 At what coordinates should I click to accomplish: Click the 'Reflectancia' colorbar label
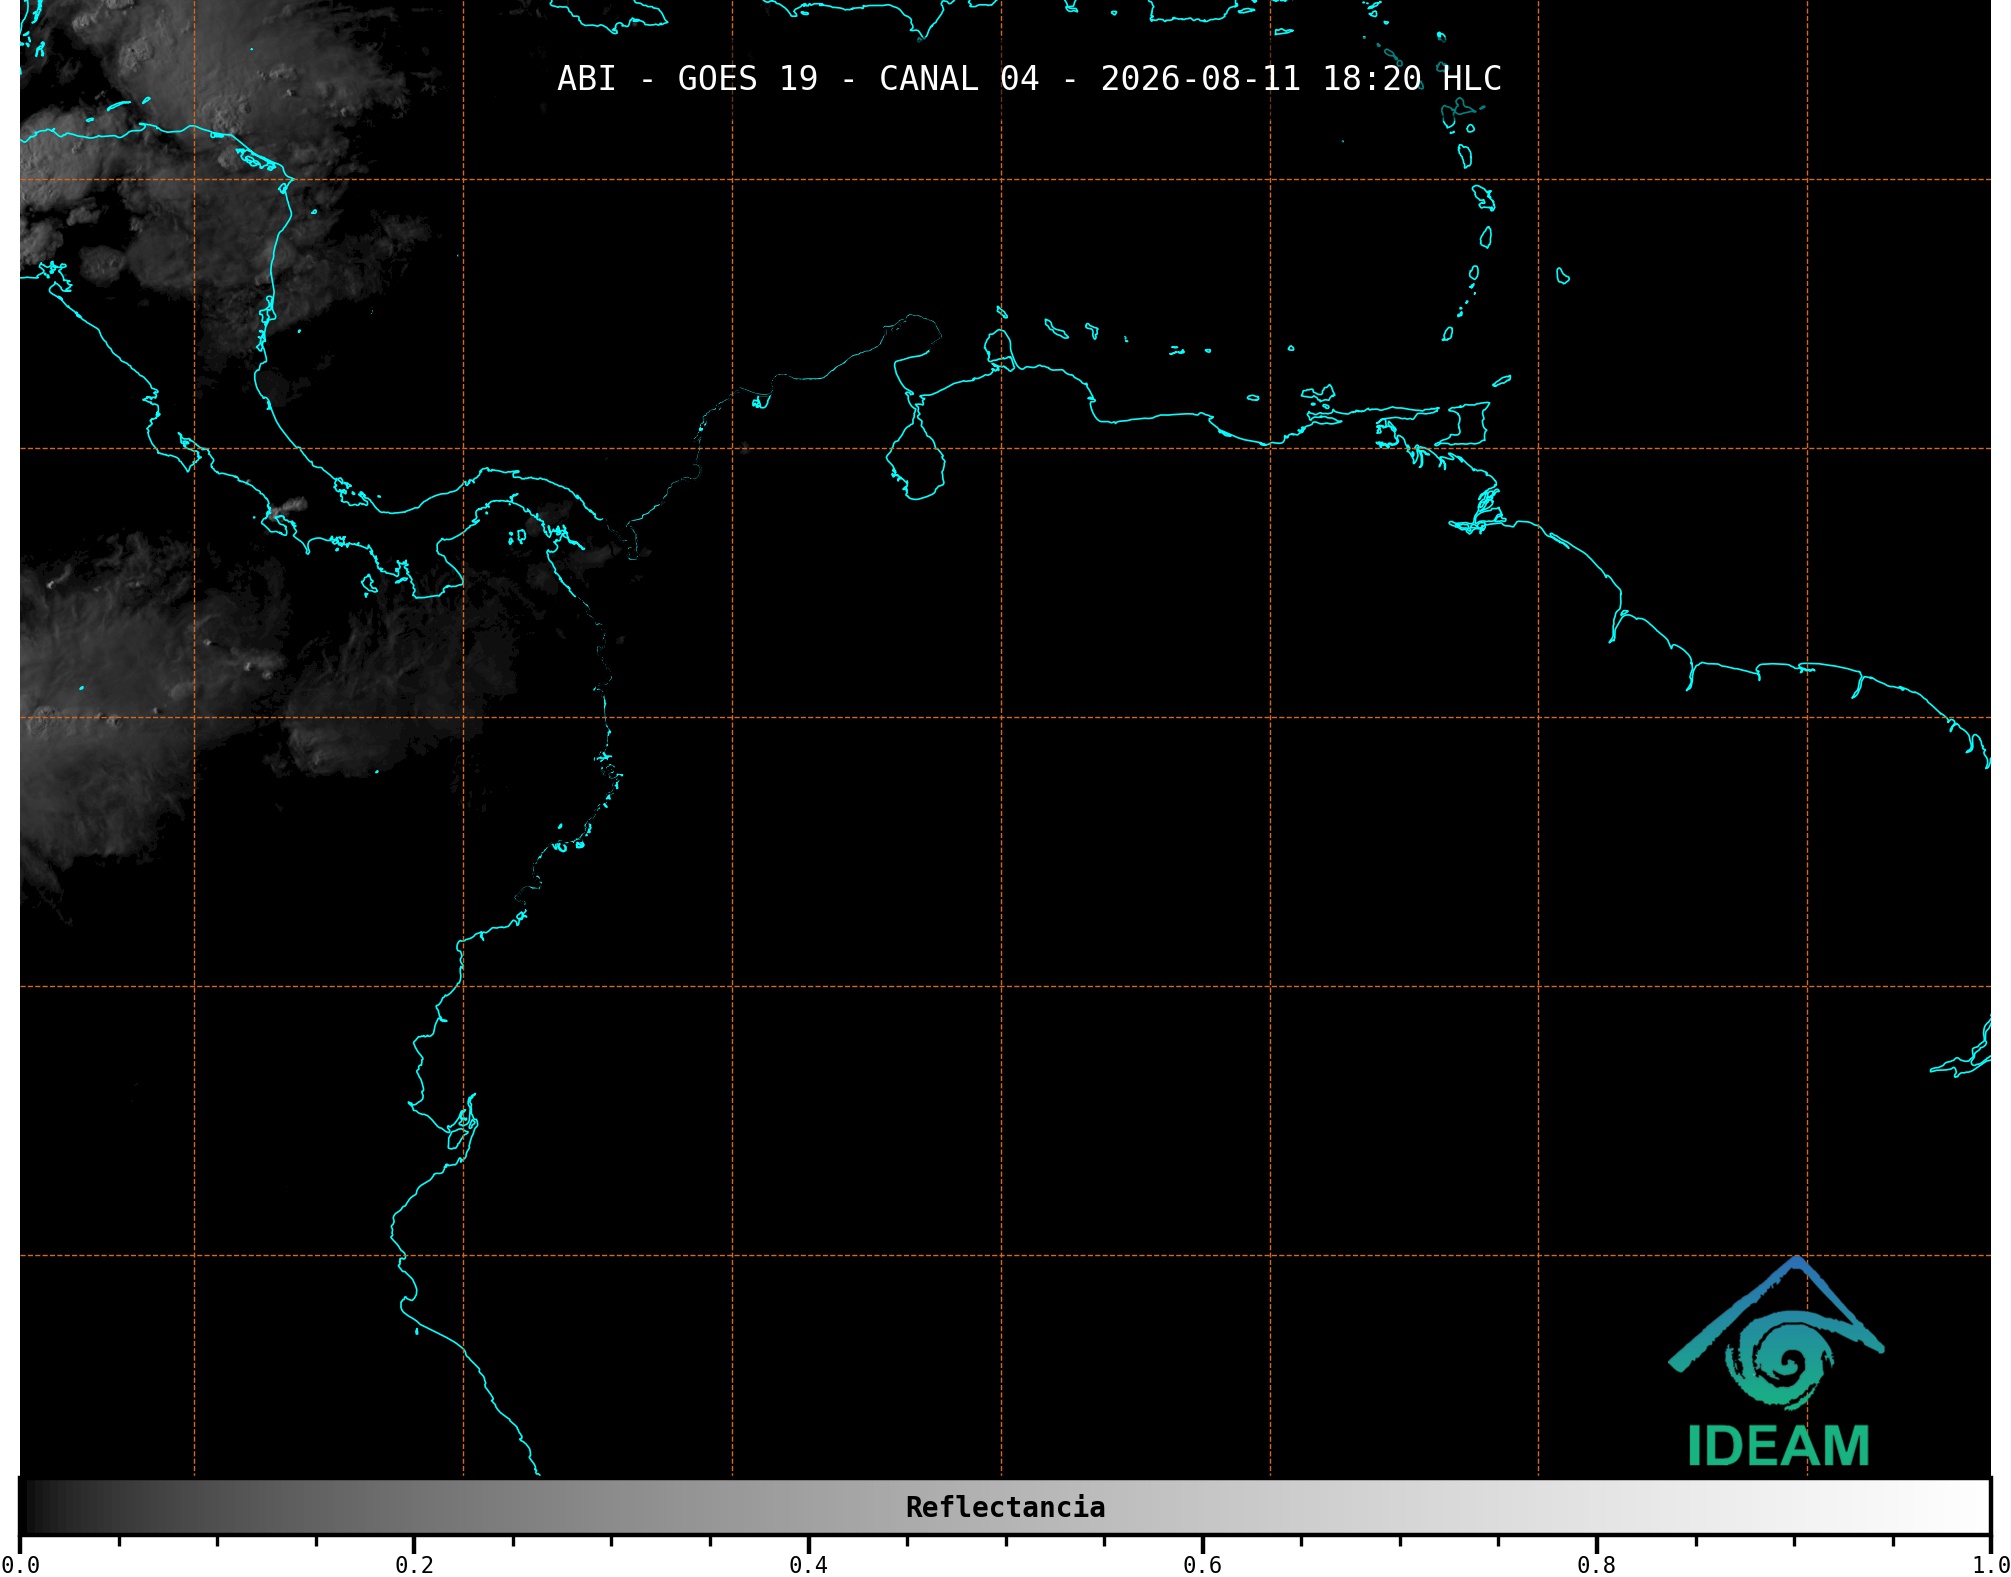click(x=1005, y=1507)
